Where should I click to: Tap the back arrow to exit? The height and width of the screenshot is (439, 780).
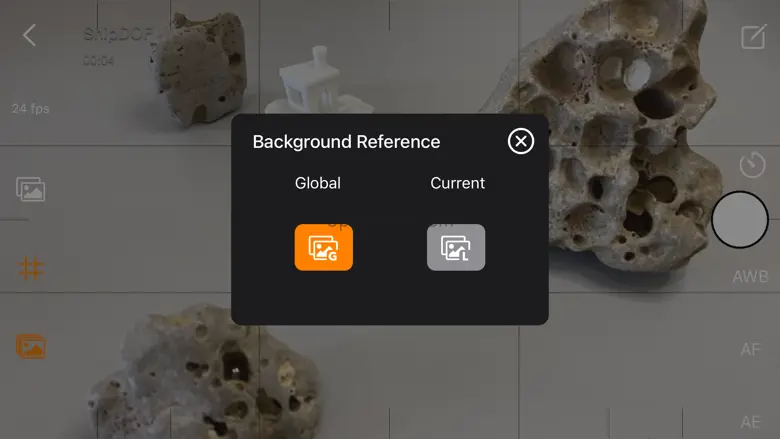(x=29, y=35)
